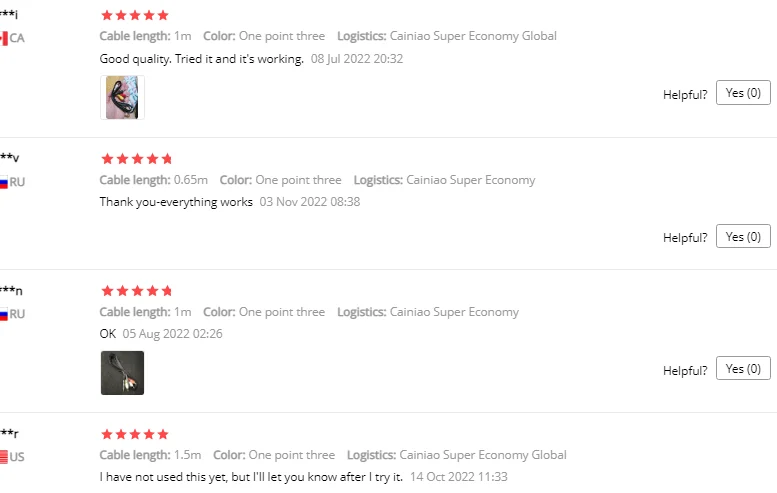Select reviewer name **r
The height and width of the screenshot is (493, 777).
coord(9,434)
